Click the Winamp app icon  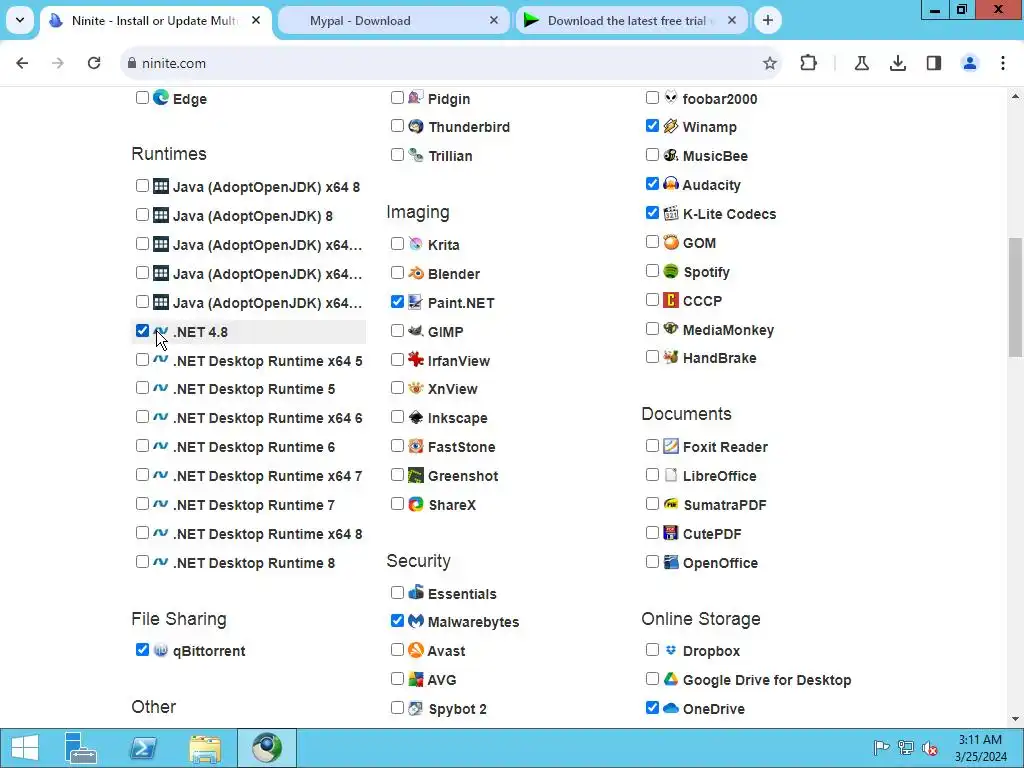(671, 126)
